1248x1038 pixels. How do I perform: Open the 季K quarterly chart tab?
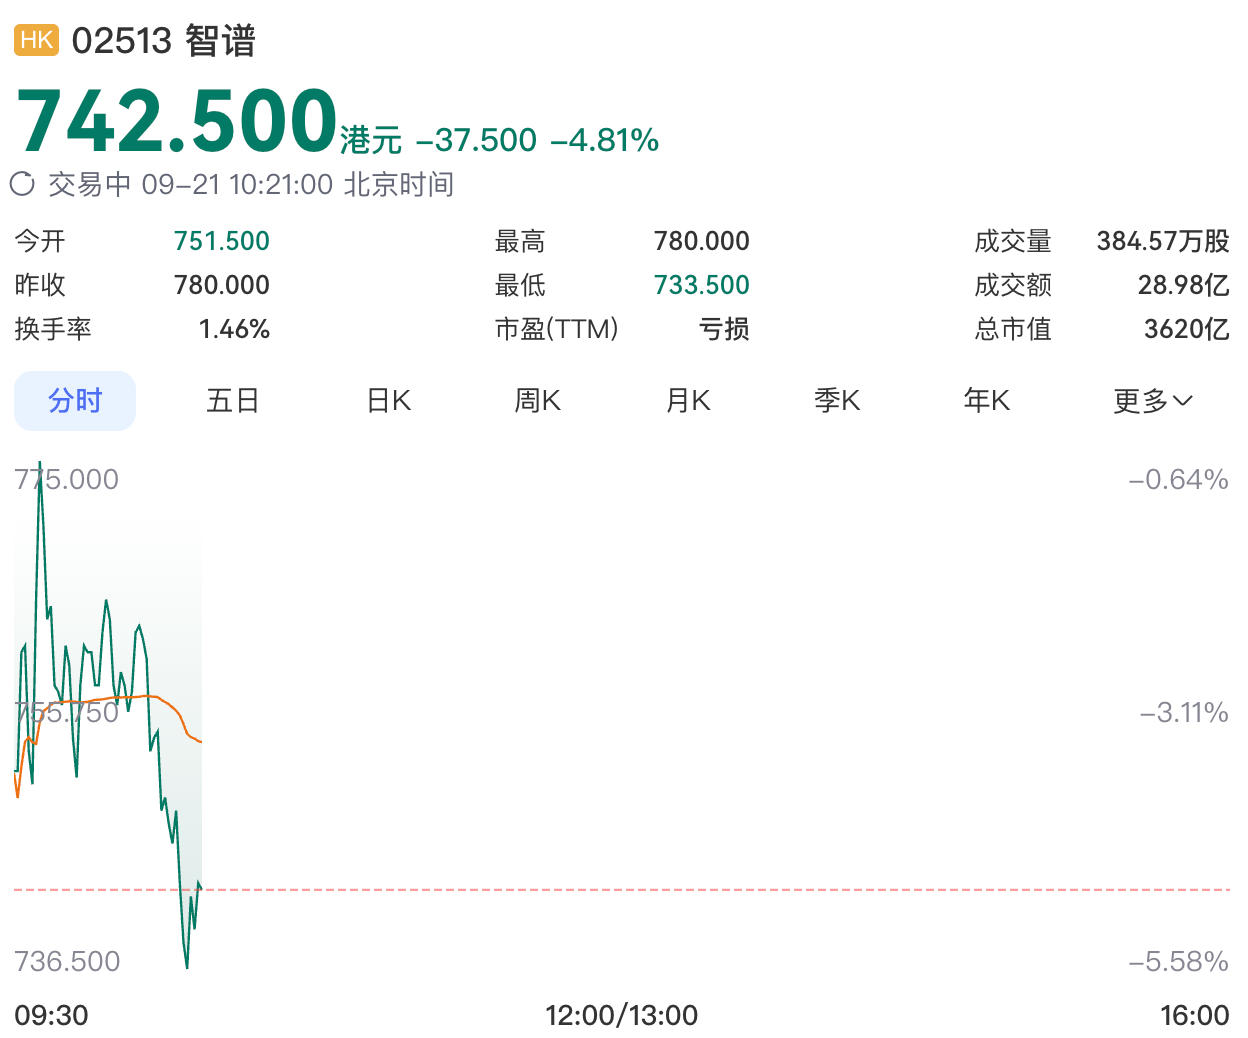click(x=837, y=401)
